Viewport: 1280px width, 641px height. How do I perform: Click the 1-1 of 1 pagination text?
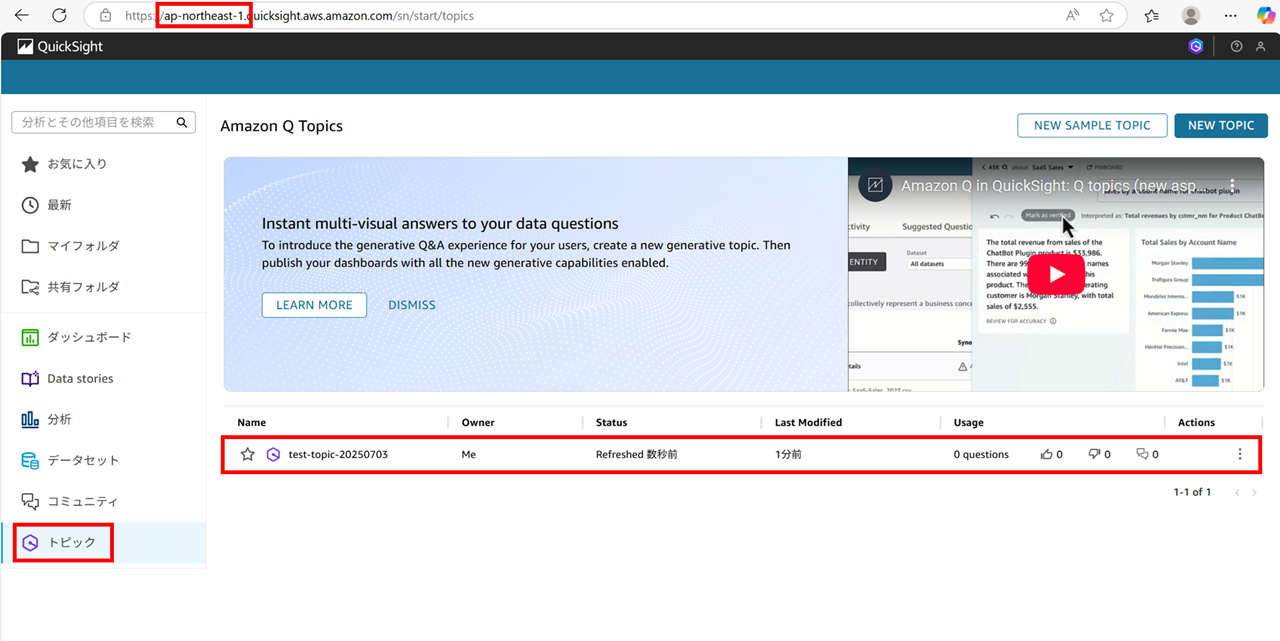tap(1192, 492)
